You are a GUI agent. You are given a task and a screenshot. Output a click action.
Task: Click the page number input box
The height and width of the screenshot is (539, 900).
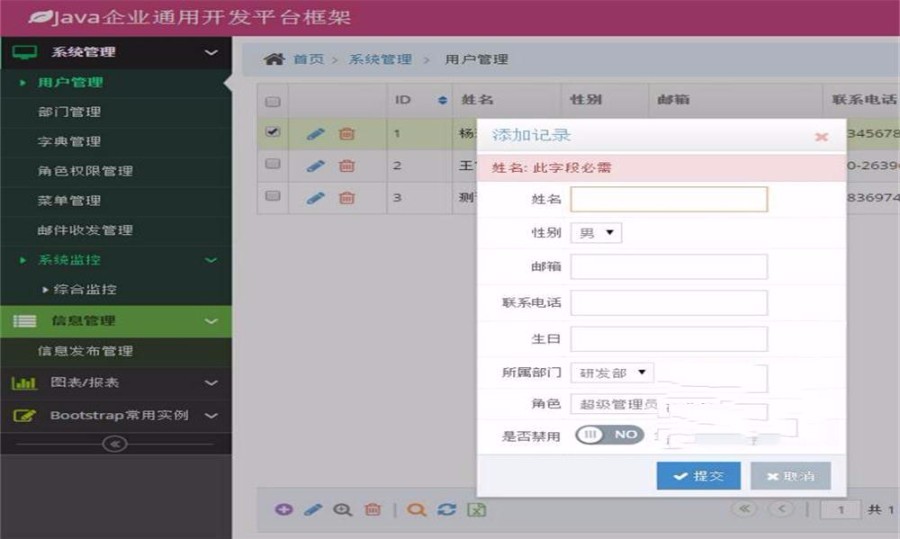[x=841, y=509]
